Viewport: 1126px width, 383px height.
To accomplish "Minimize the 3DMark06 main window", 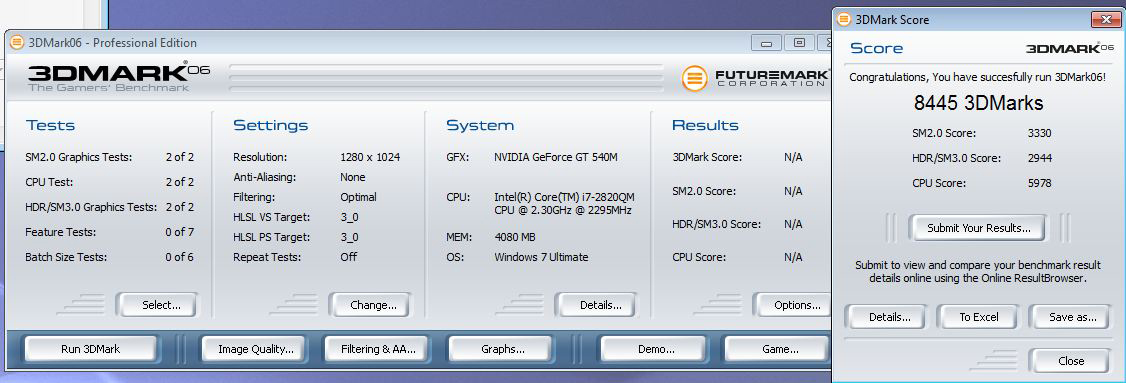I will pyautogui.click(x=766, y=43).
